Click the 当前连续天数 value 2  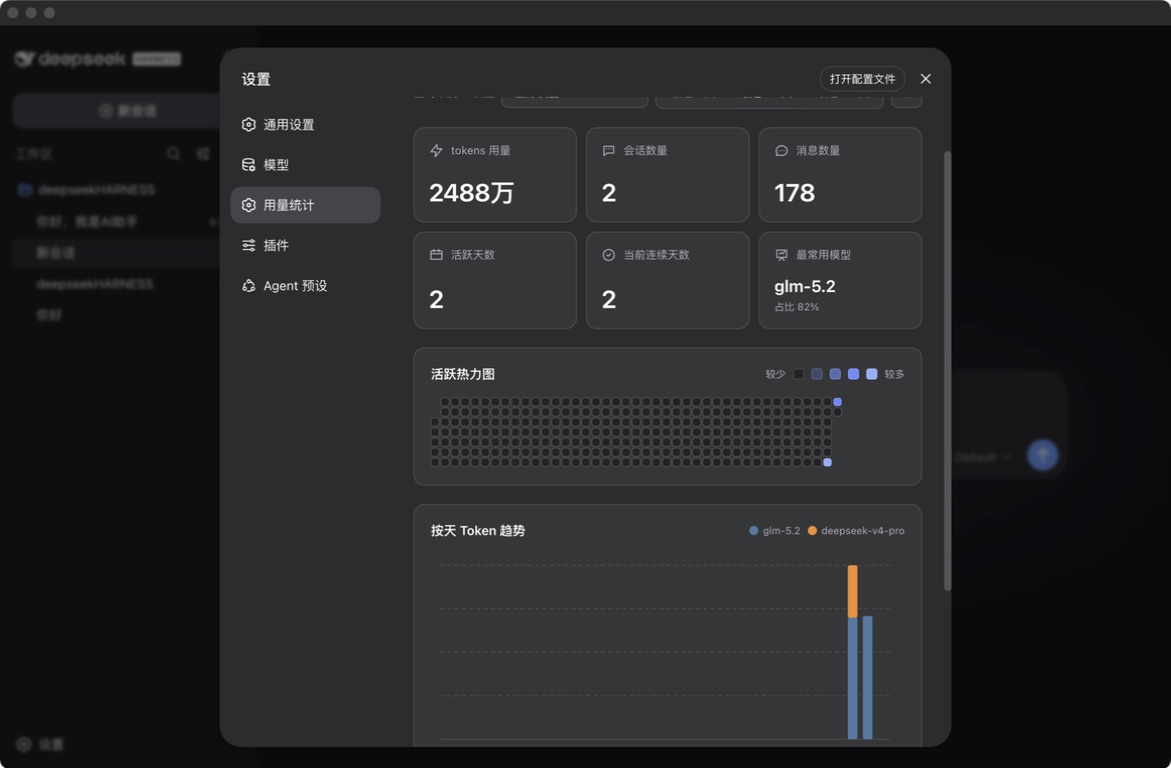609,300
